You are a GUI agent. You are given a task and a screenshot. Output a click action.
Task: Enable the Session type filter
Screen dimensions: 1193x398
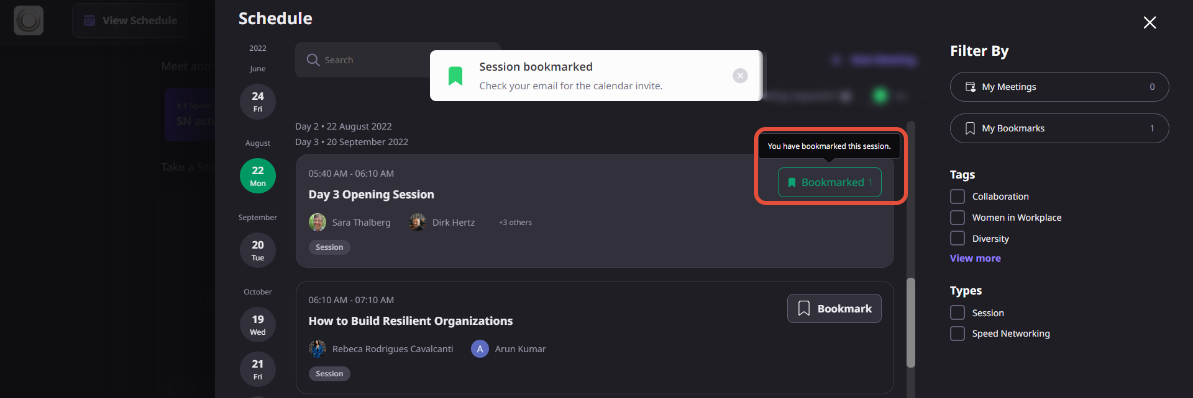click(957, 313)
